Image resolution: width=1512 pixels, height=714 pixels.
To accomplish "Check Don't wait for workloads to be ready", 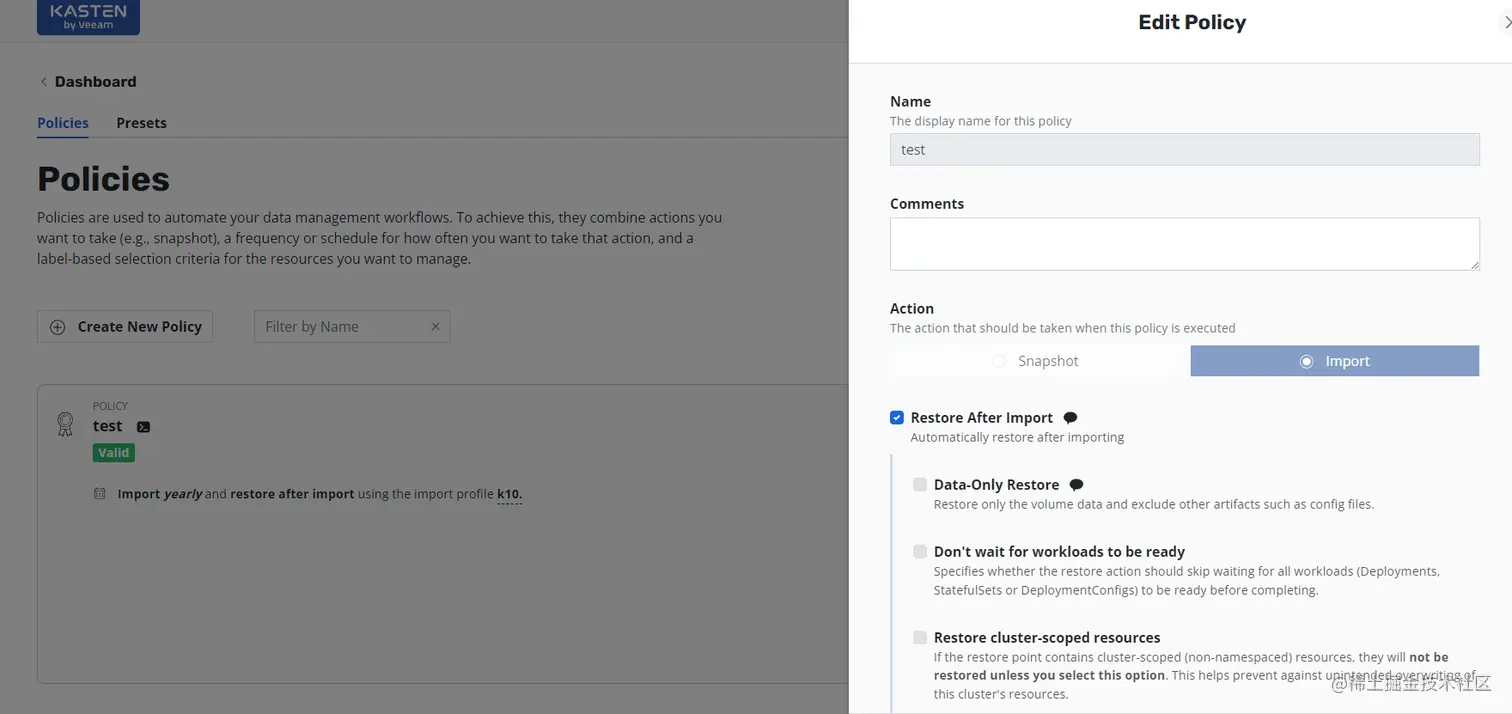I will click(x=920, y=552).
